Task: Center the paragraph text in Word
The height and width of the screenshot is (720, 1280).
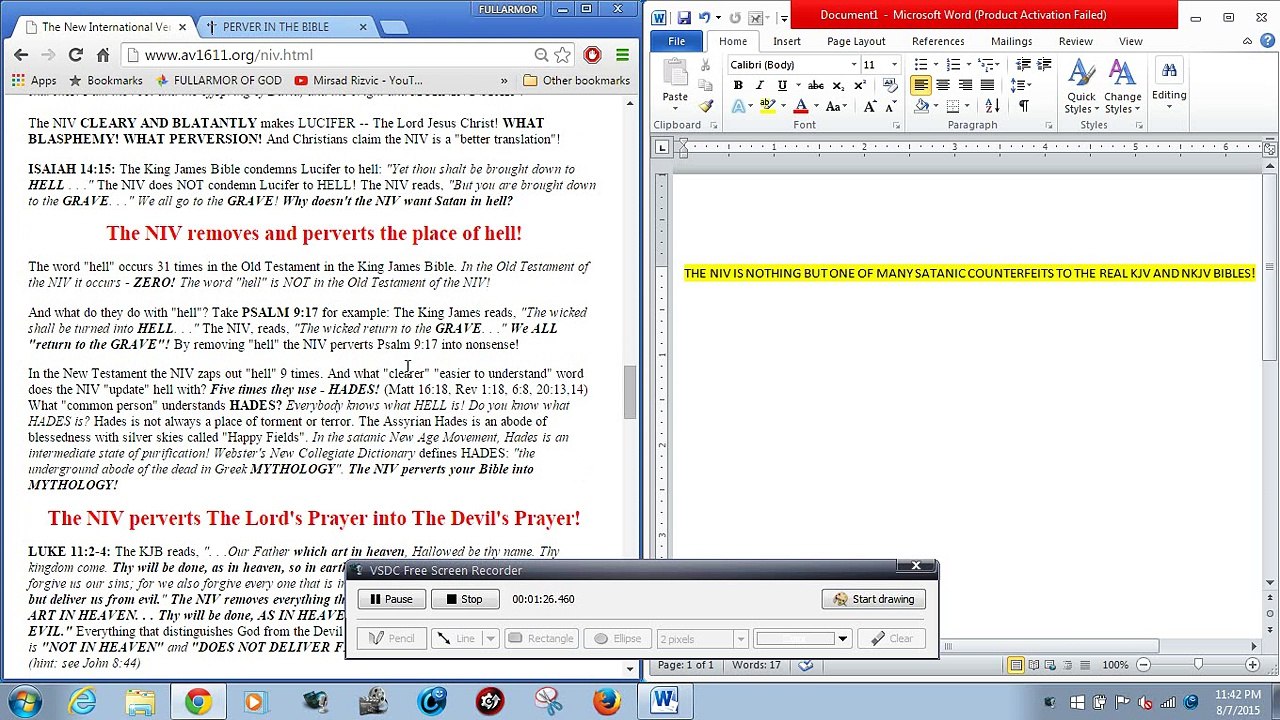Action: coord(943,86)
